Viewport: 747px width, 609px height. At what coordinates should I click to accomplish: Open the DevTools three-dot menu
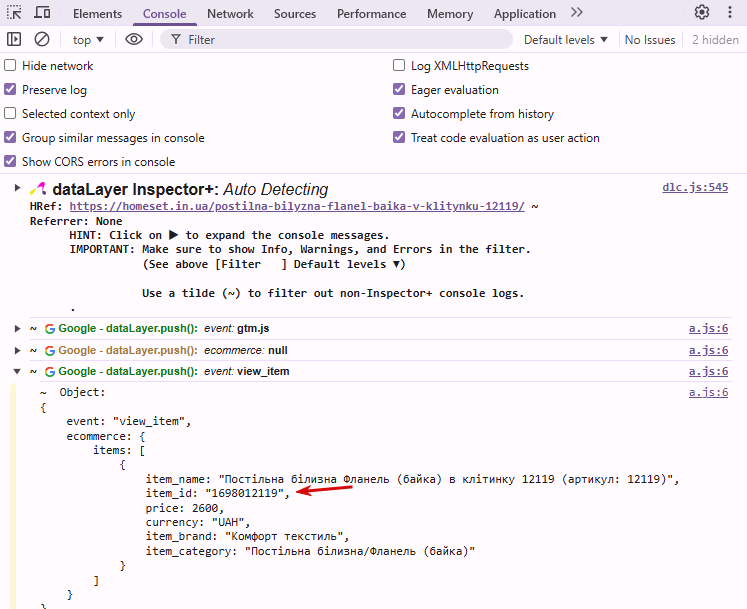(731, 13)
